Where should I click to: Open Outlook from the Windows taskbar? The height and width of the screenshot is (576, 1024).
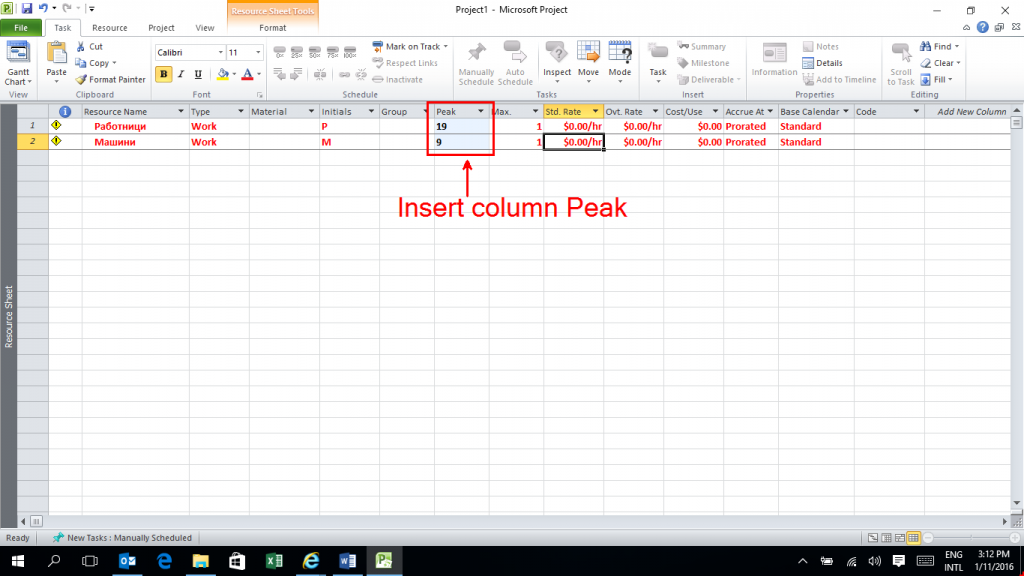[x=127, y=561]
